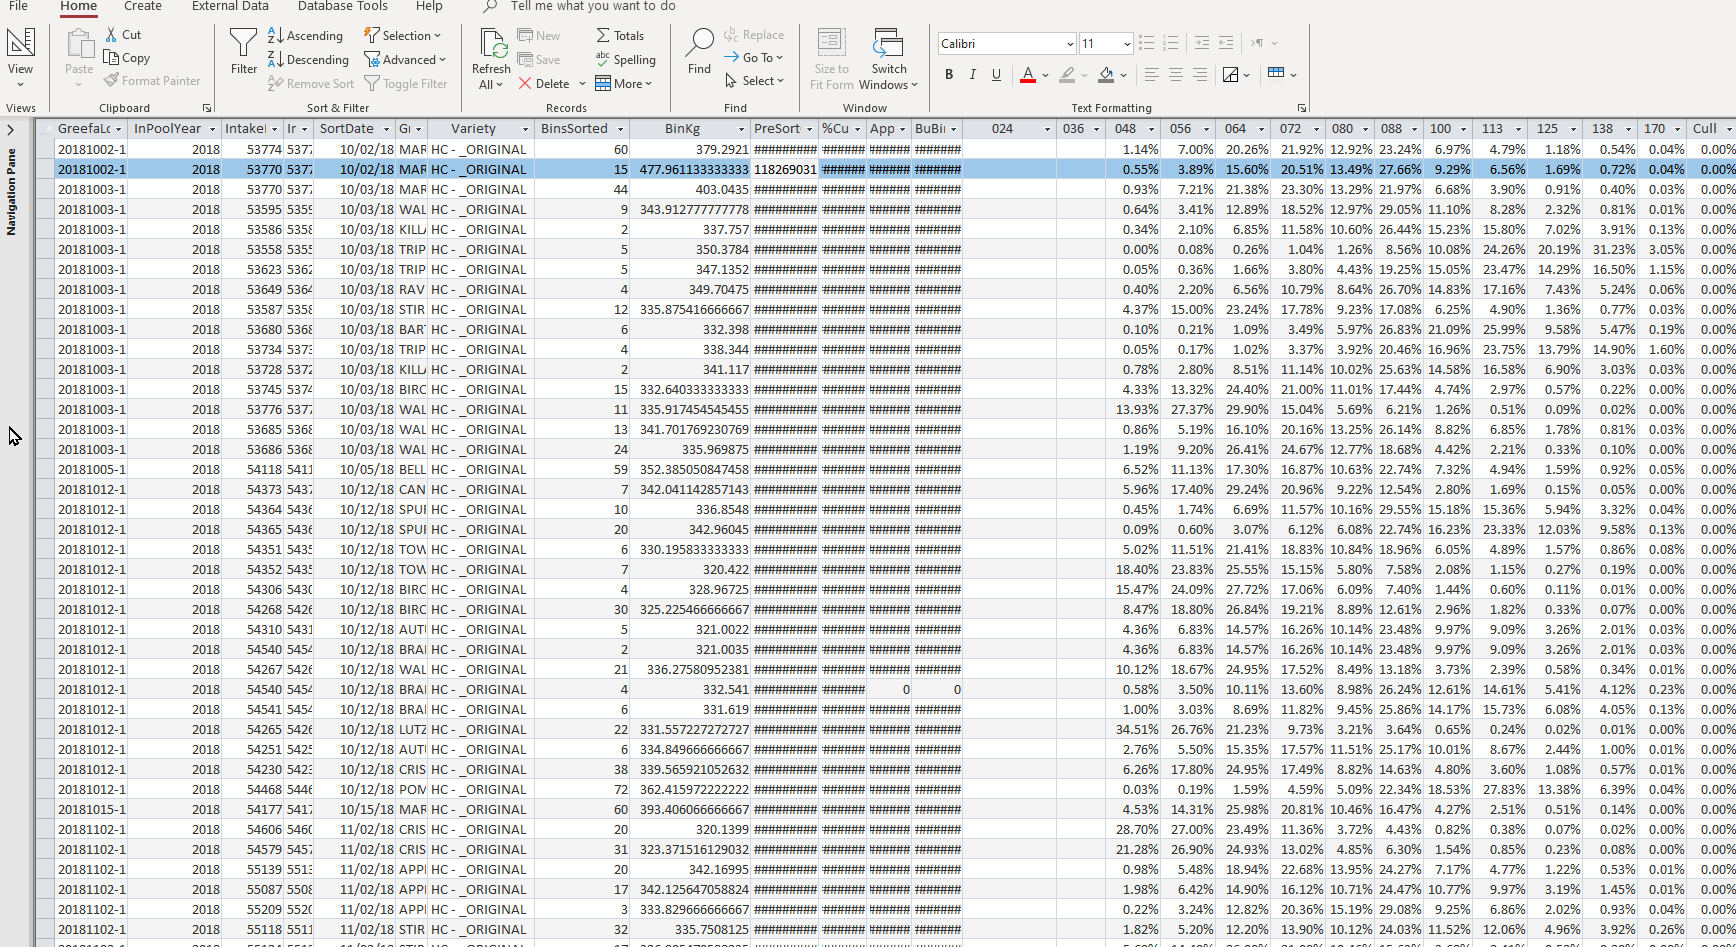Expand the Selection filter dropdown
Image resolution: width=1736 pixels, height=947 pixels.
402,36
